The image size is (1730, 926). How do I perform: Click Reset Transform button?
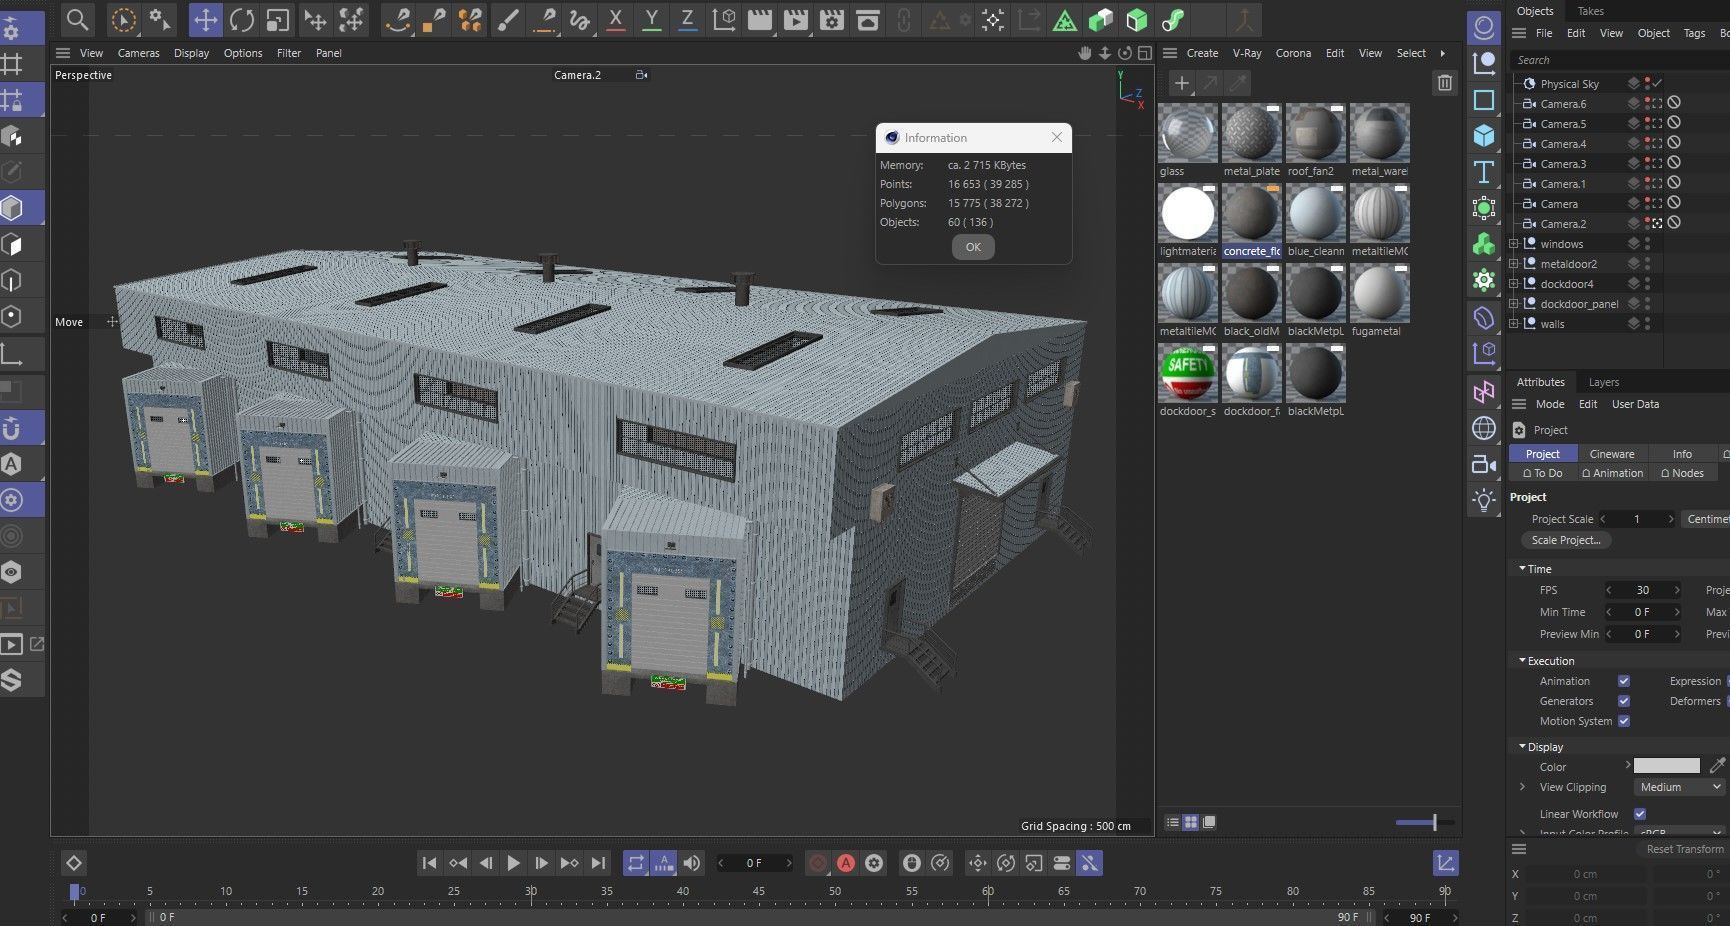click(x=1684, y=849)
